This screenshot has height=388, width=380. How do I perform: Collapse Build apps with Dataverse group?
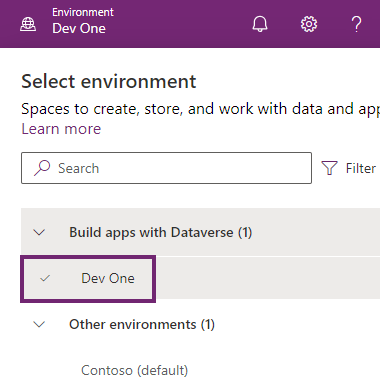pos(39,232)
